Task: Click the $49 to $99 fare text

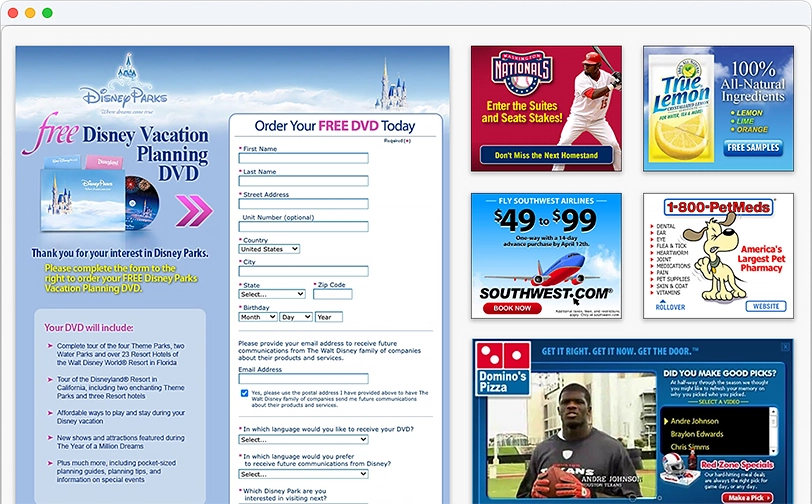Action: pyautogui.click(x=545, y=220)
